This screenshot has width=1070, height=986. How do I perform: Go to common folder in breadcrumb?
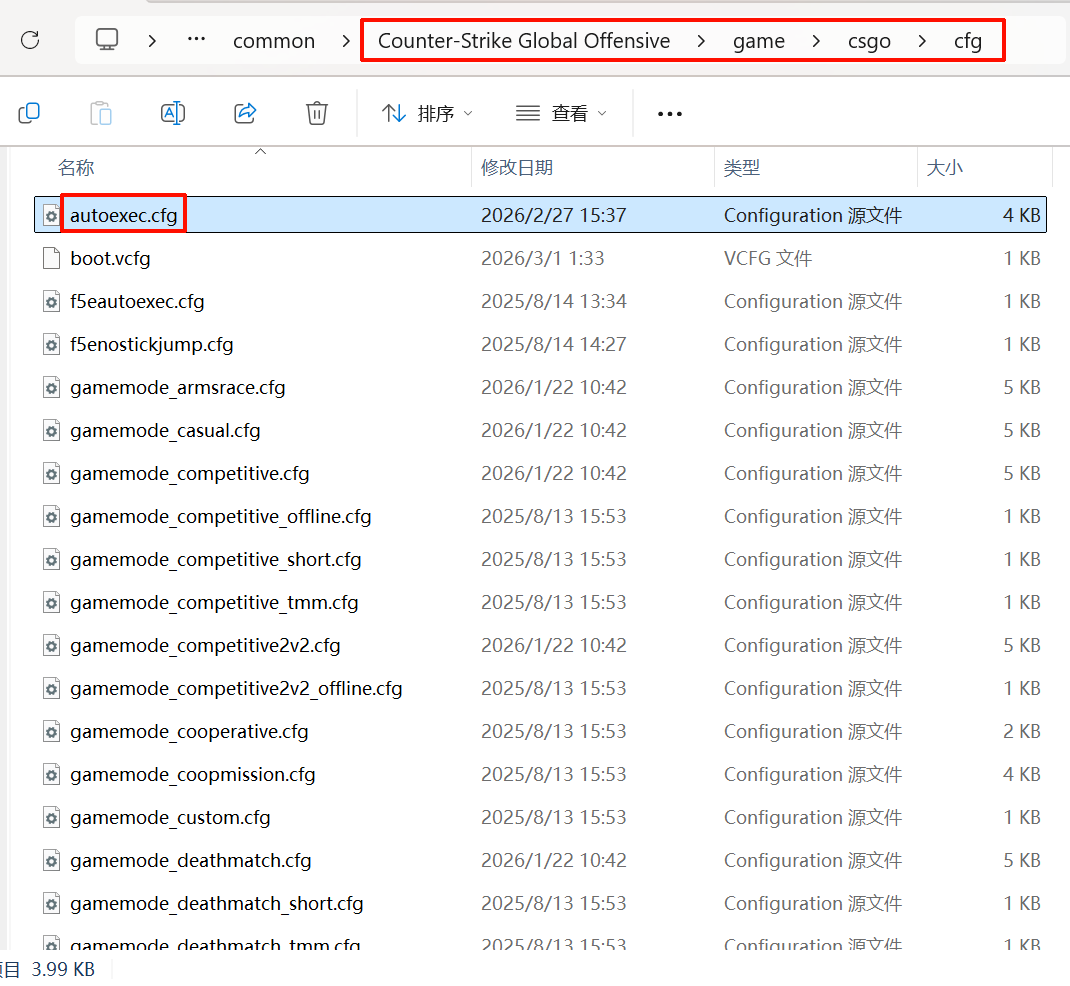(274, 41)
